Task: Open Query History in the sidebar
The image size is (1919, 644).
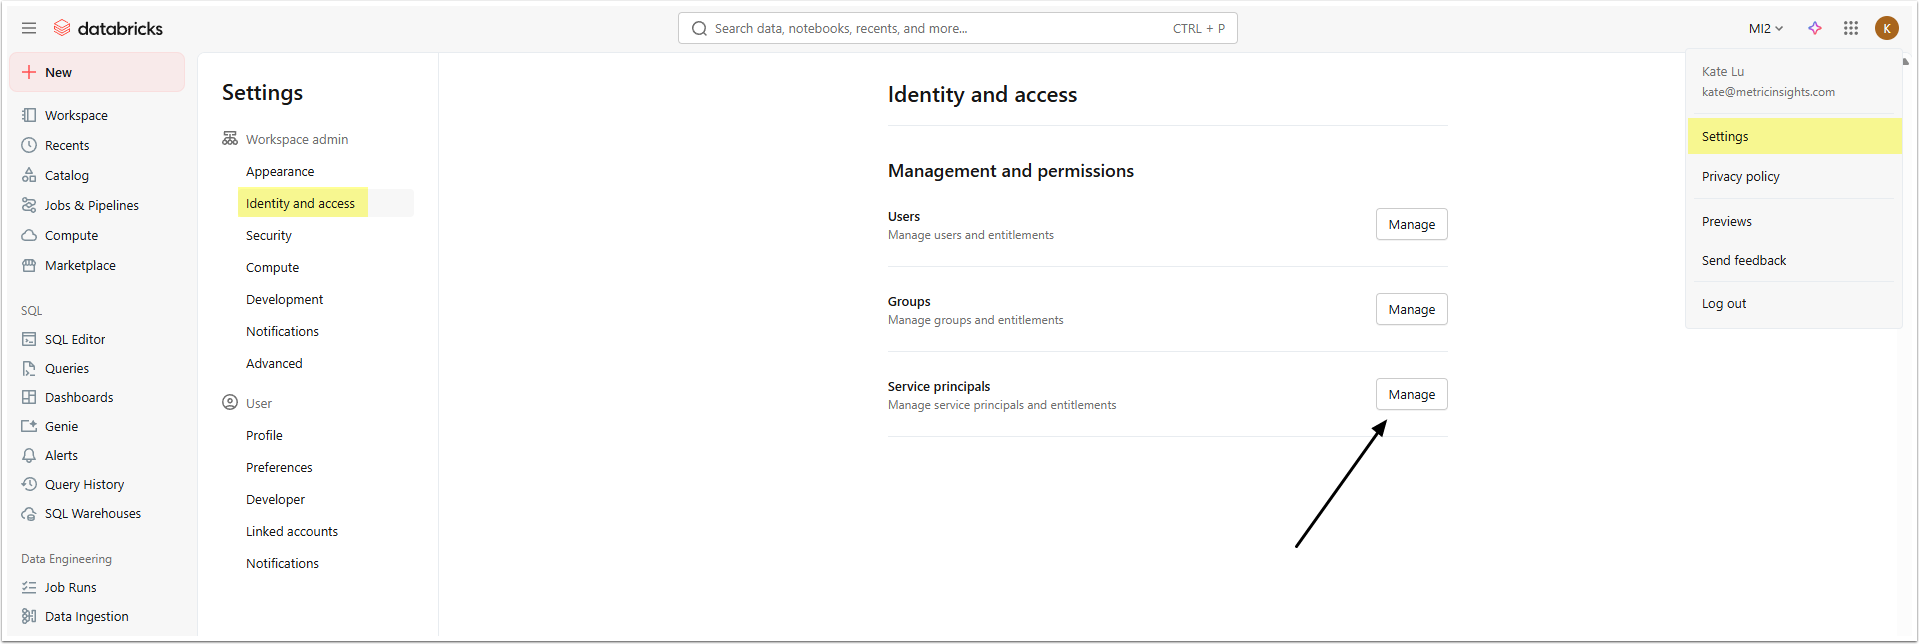Action: (x=84, y=484)
